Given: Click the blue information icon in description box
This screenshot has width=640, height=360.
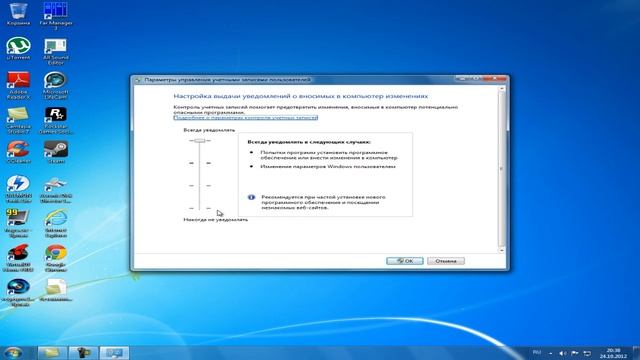Looking at the screenshot, I should click(x=251, y=197).
